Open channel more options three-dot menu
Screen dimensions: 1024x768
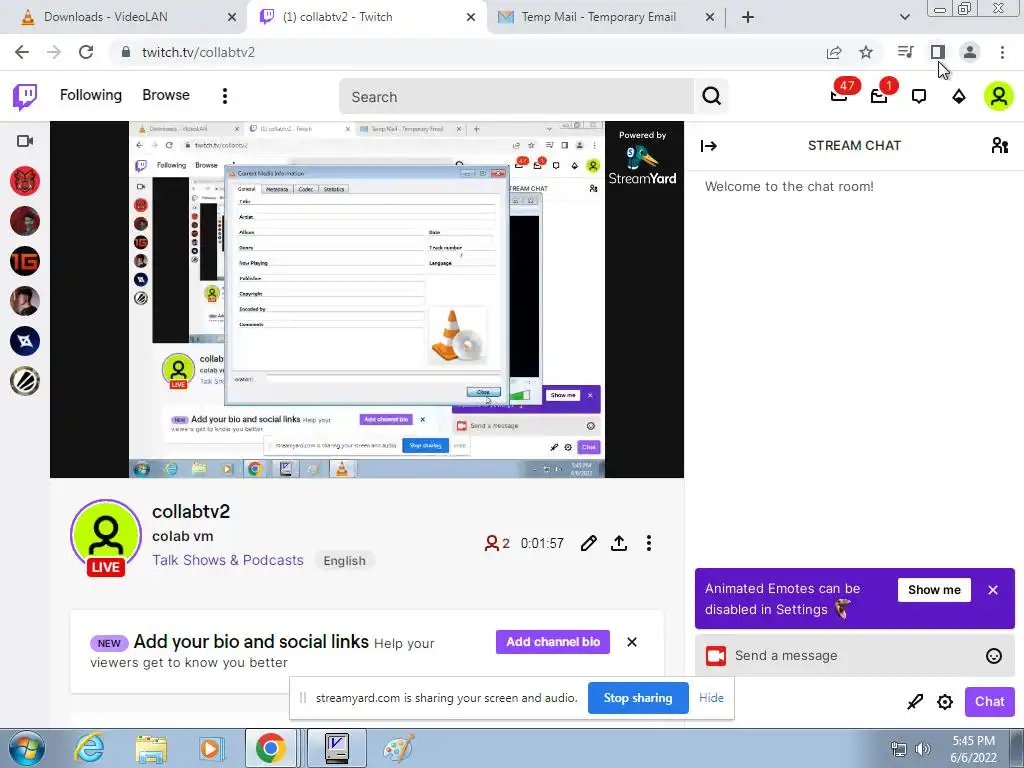[648, 543]
